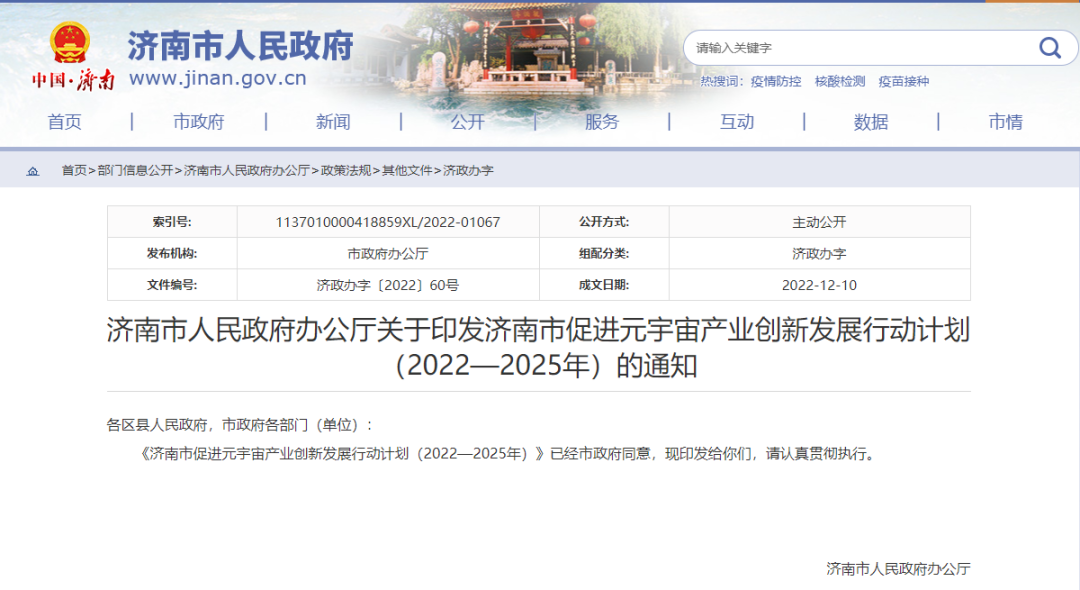Open the 服务 navigation menu

602,121
